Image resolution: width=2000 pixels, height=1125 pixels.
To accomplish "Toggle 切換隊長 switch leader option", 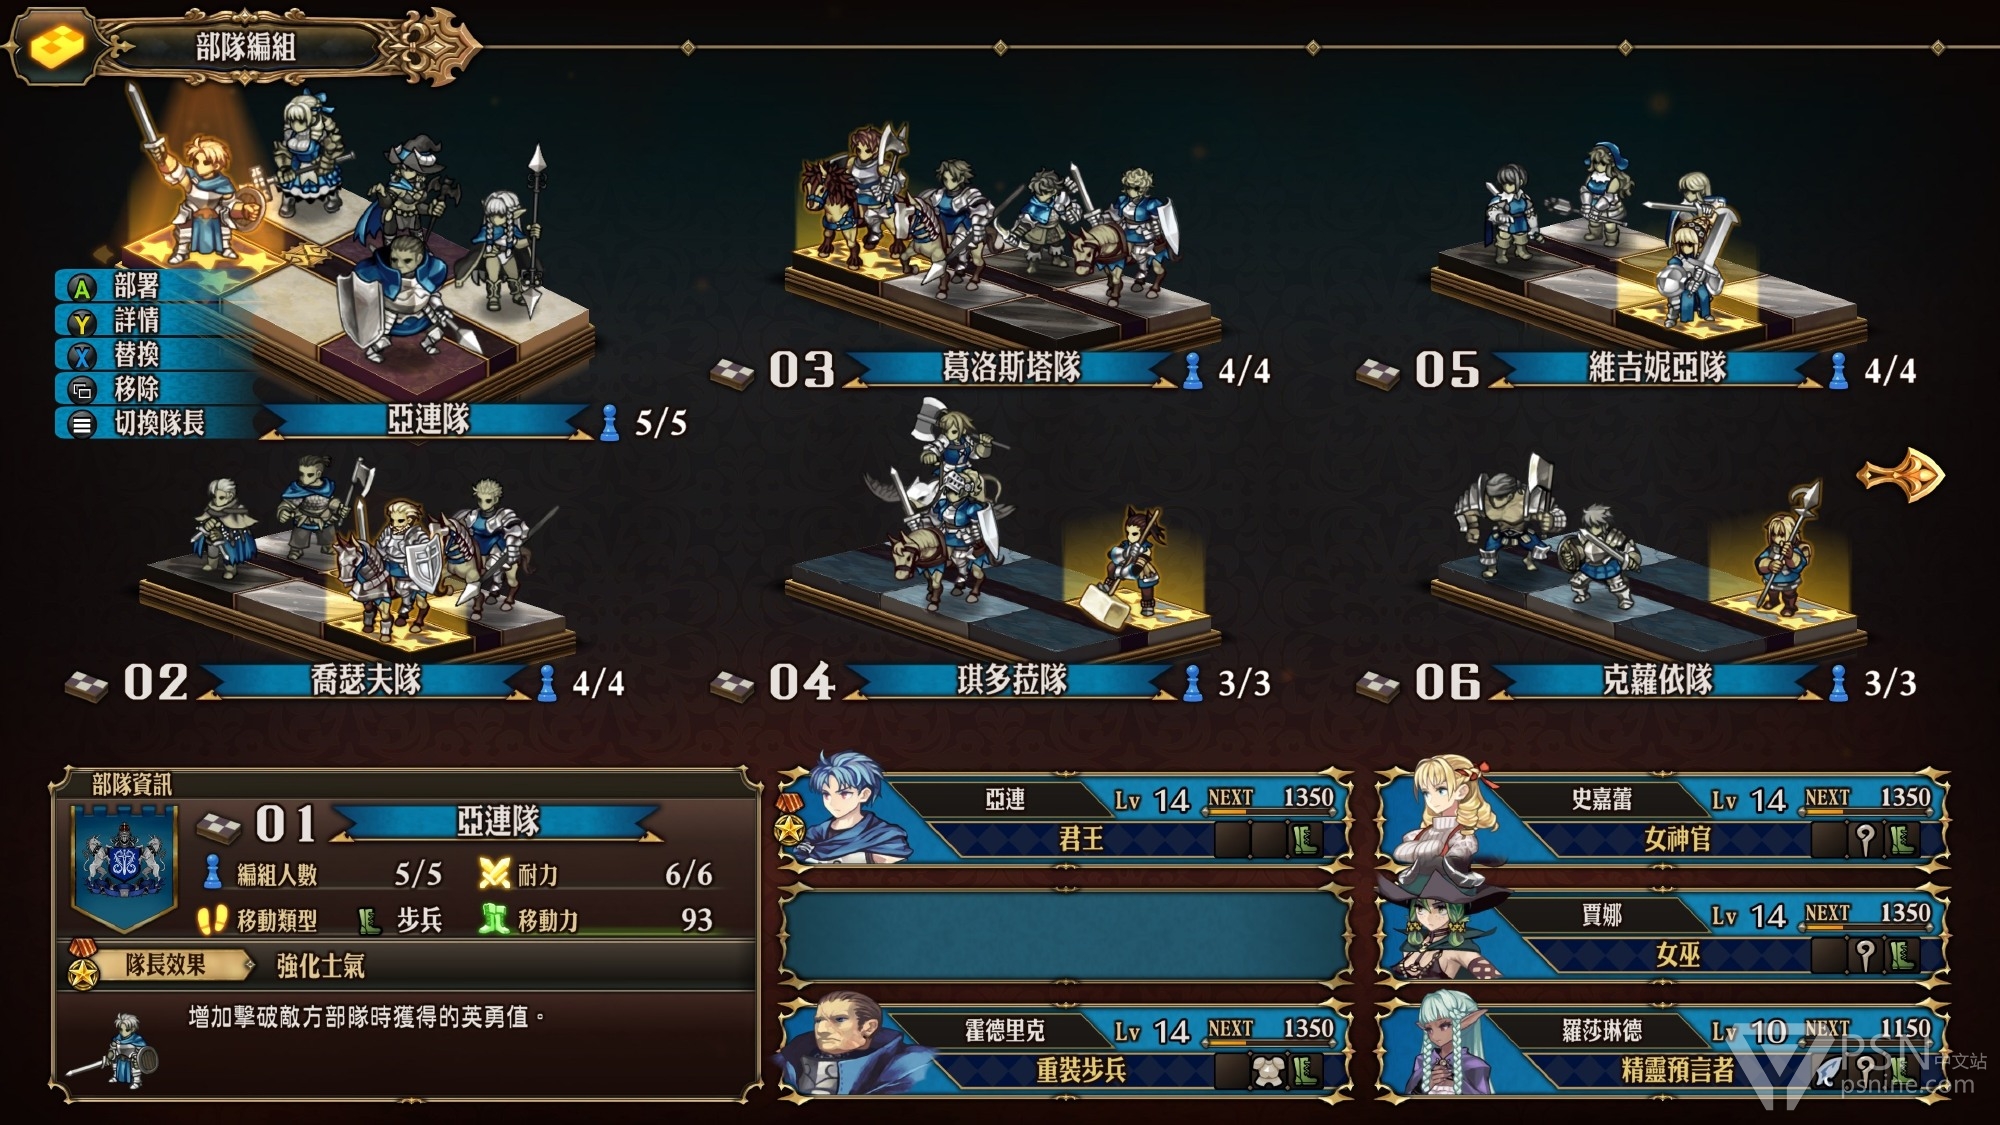I will [137, 423].
